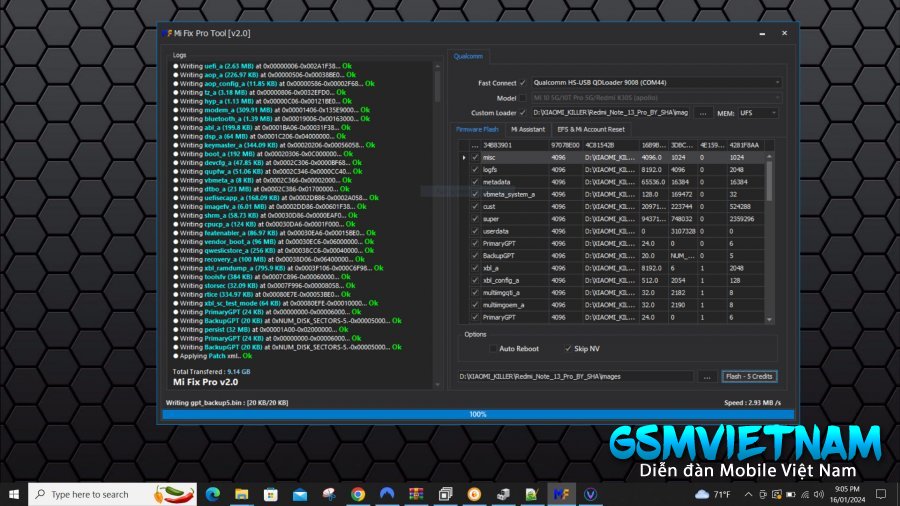
Task: Switch to the Qualcomm tab
Action: click(468, 56)
